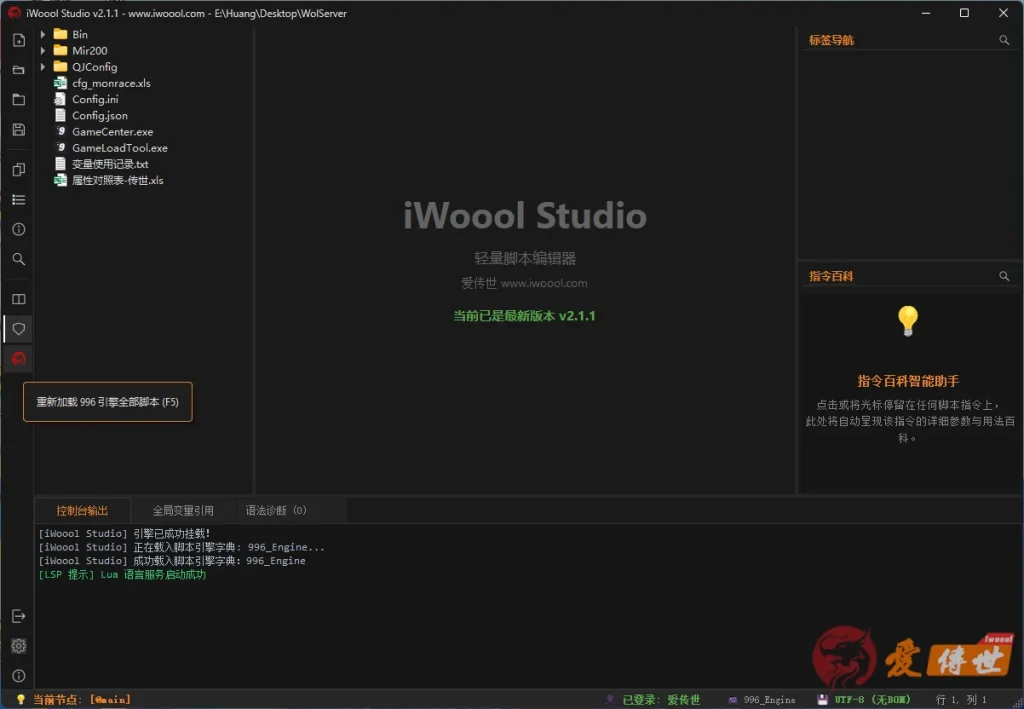Image resolution: width=1024 pixels, height=709 pixels.
Task: Select Config.json in the file tree
Action: pyautogui.click(x=100, y=116)
